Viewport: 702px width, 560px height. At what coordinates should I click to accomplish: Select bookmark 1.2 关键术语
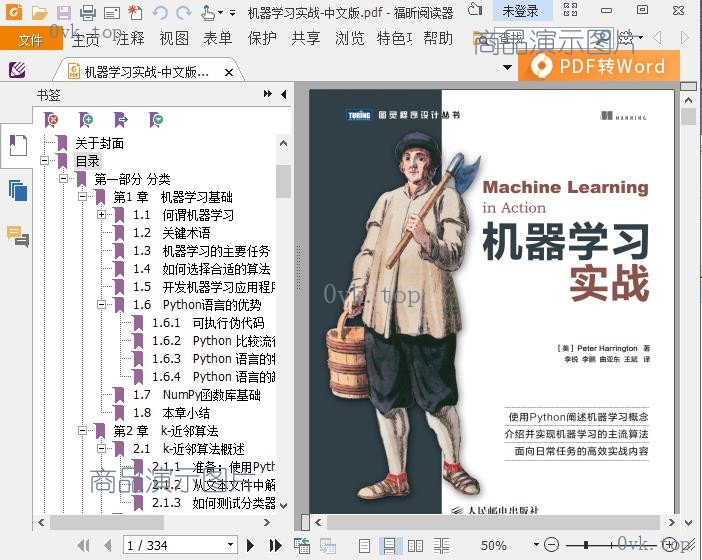[x=171, y=233]
